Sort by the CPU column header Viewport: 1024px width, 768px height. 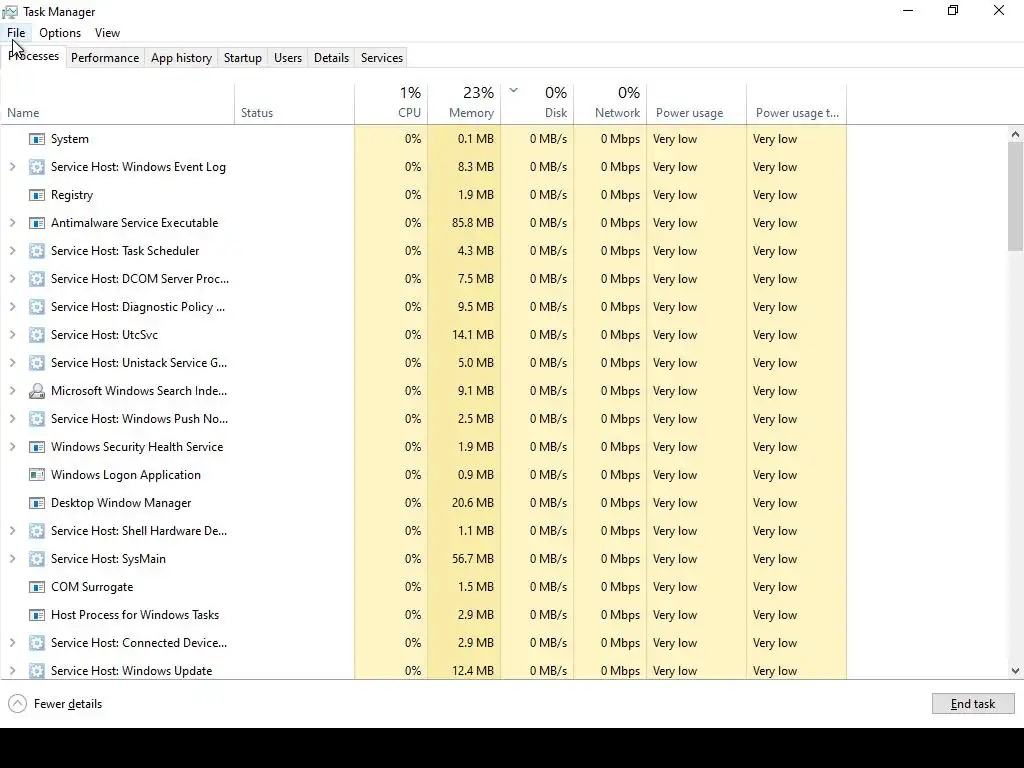tap(391, 104)
